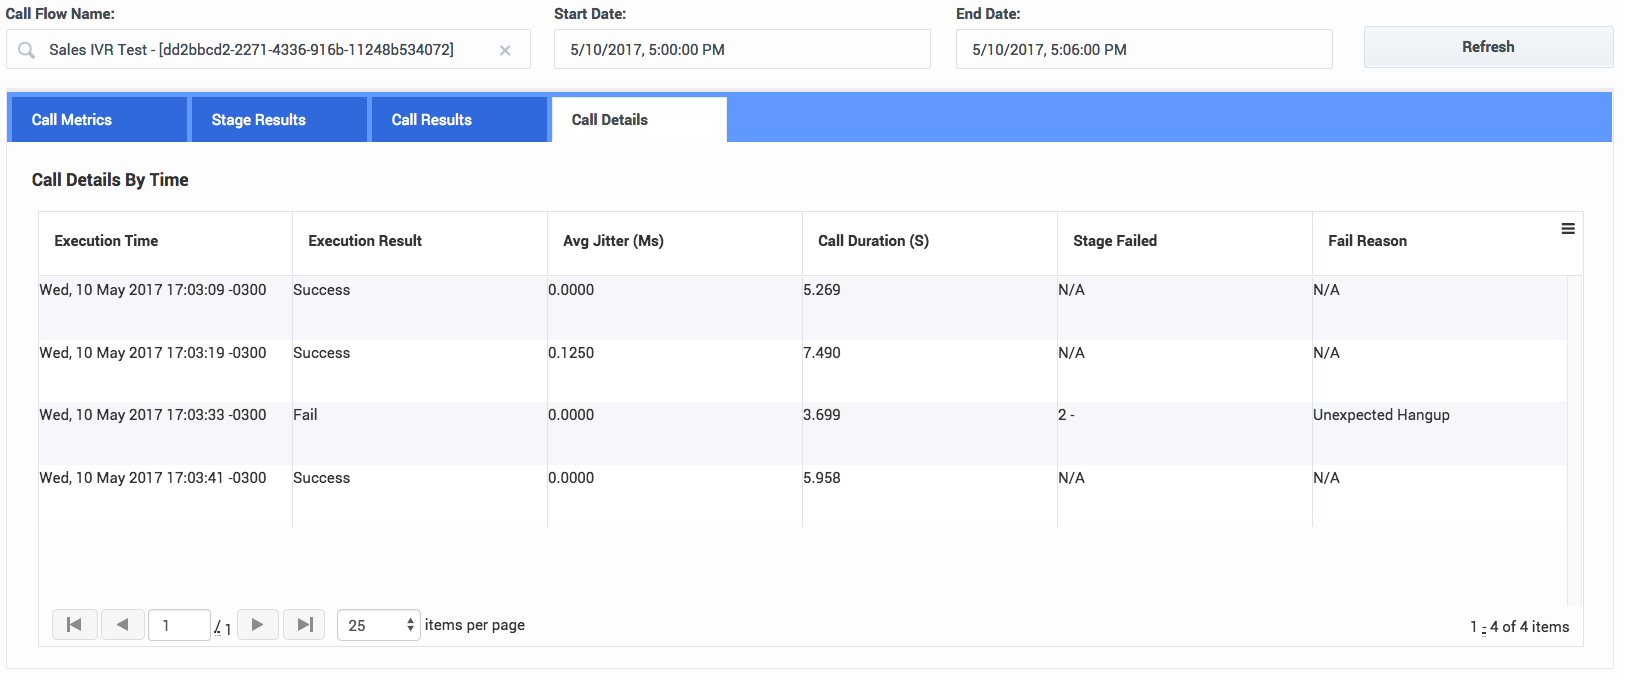Open the Stage Results tab

pyautogui.click(x=277, y=120)
